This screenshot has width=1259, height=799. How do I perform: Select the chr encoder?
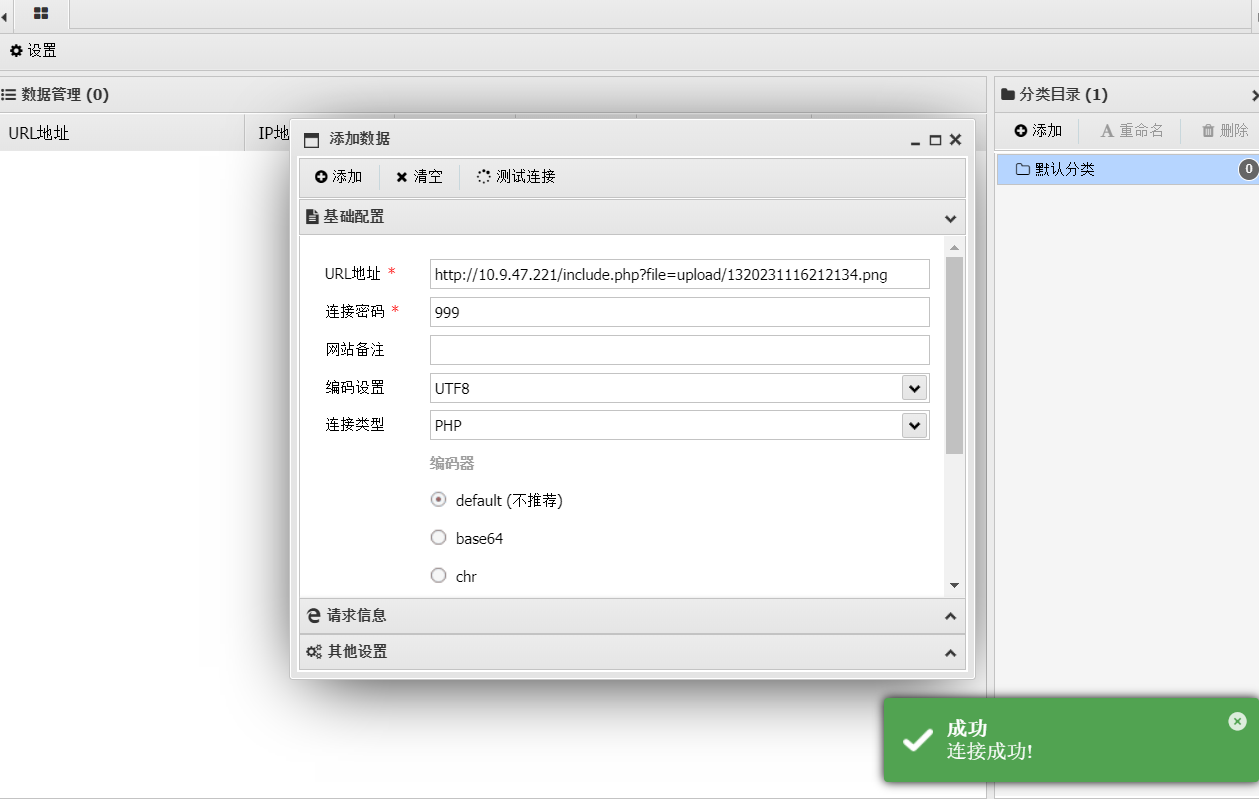click(x=438, y=576)
